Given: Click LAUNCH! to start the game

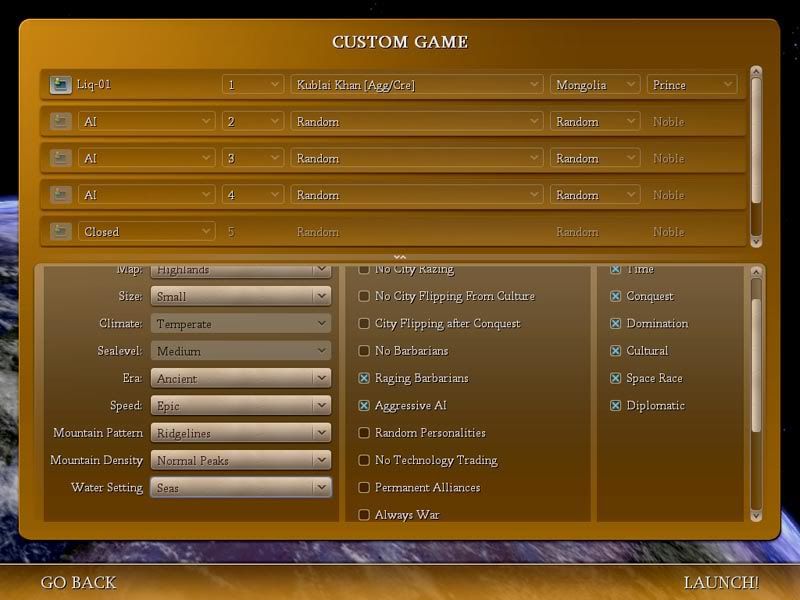Looking at the screenshot, I should (x=721, y=583).
